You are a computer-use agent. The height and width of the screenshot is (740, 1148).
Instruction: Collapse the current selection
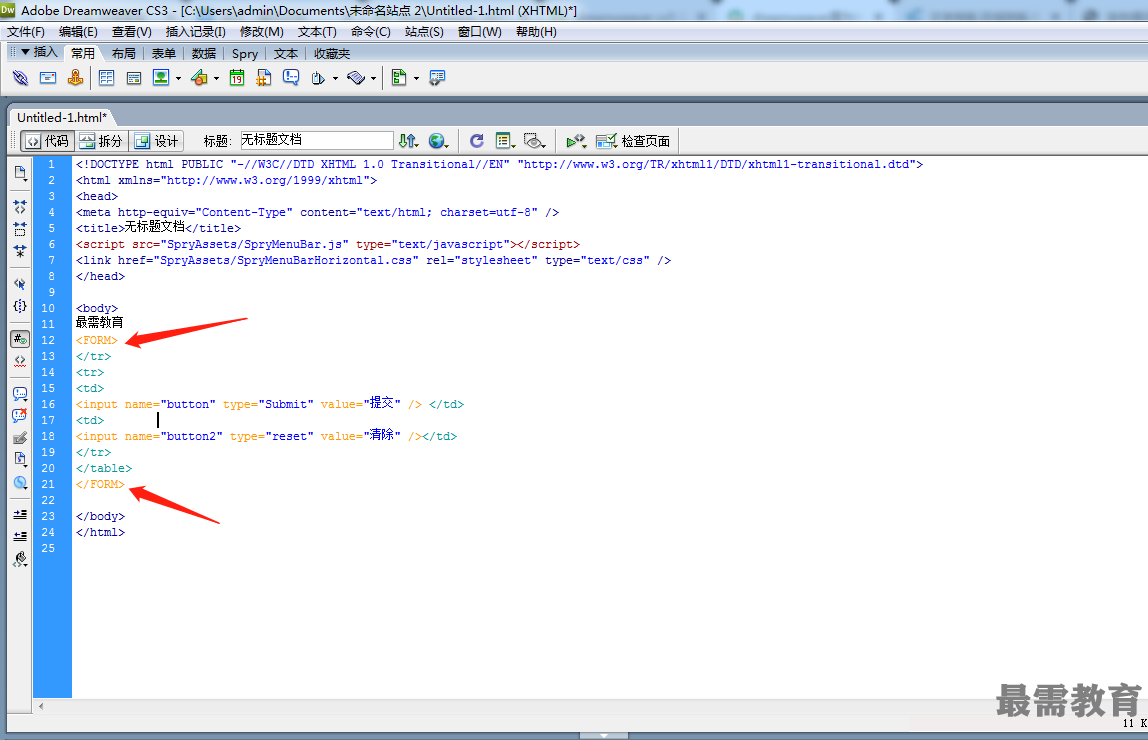tap(20, 229)
